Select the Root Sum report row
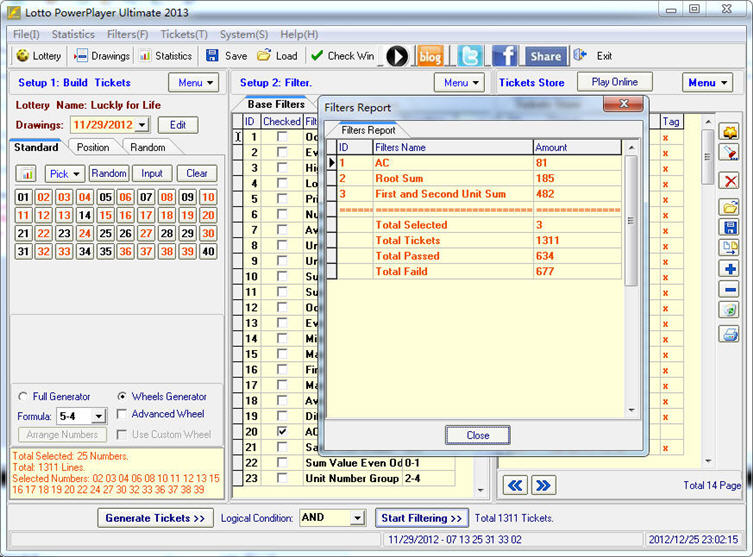Viewport: 753px width, 557px height. [479, 178]
